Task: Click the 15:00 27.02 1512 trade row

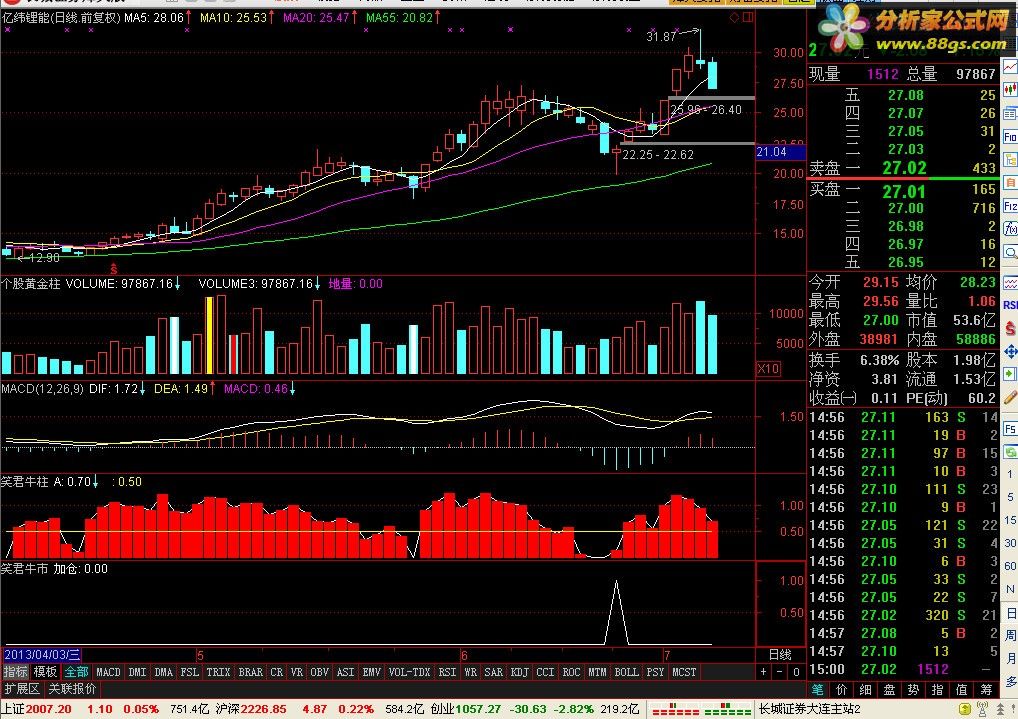Action: (x=902, y=670)
